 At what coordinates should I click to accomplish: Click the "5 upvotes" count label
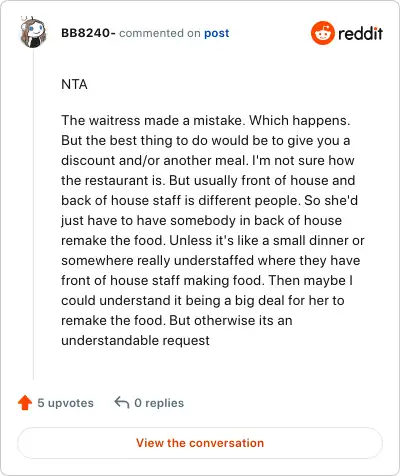click(65, 403)
